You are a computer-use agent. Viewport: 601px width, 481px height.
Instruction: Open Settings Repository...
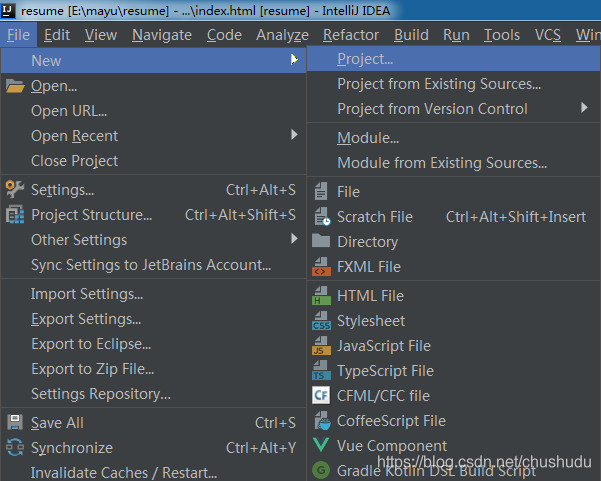(x=153, y=394)
